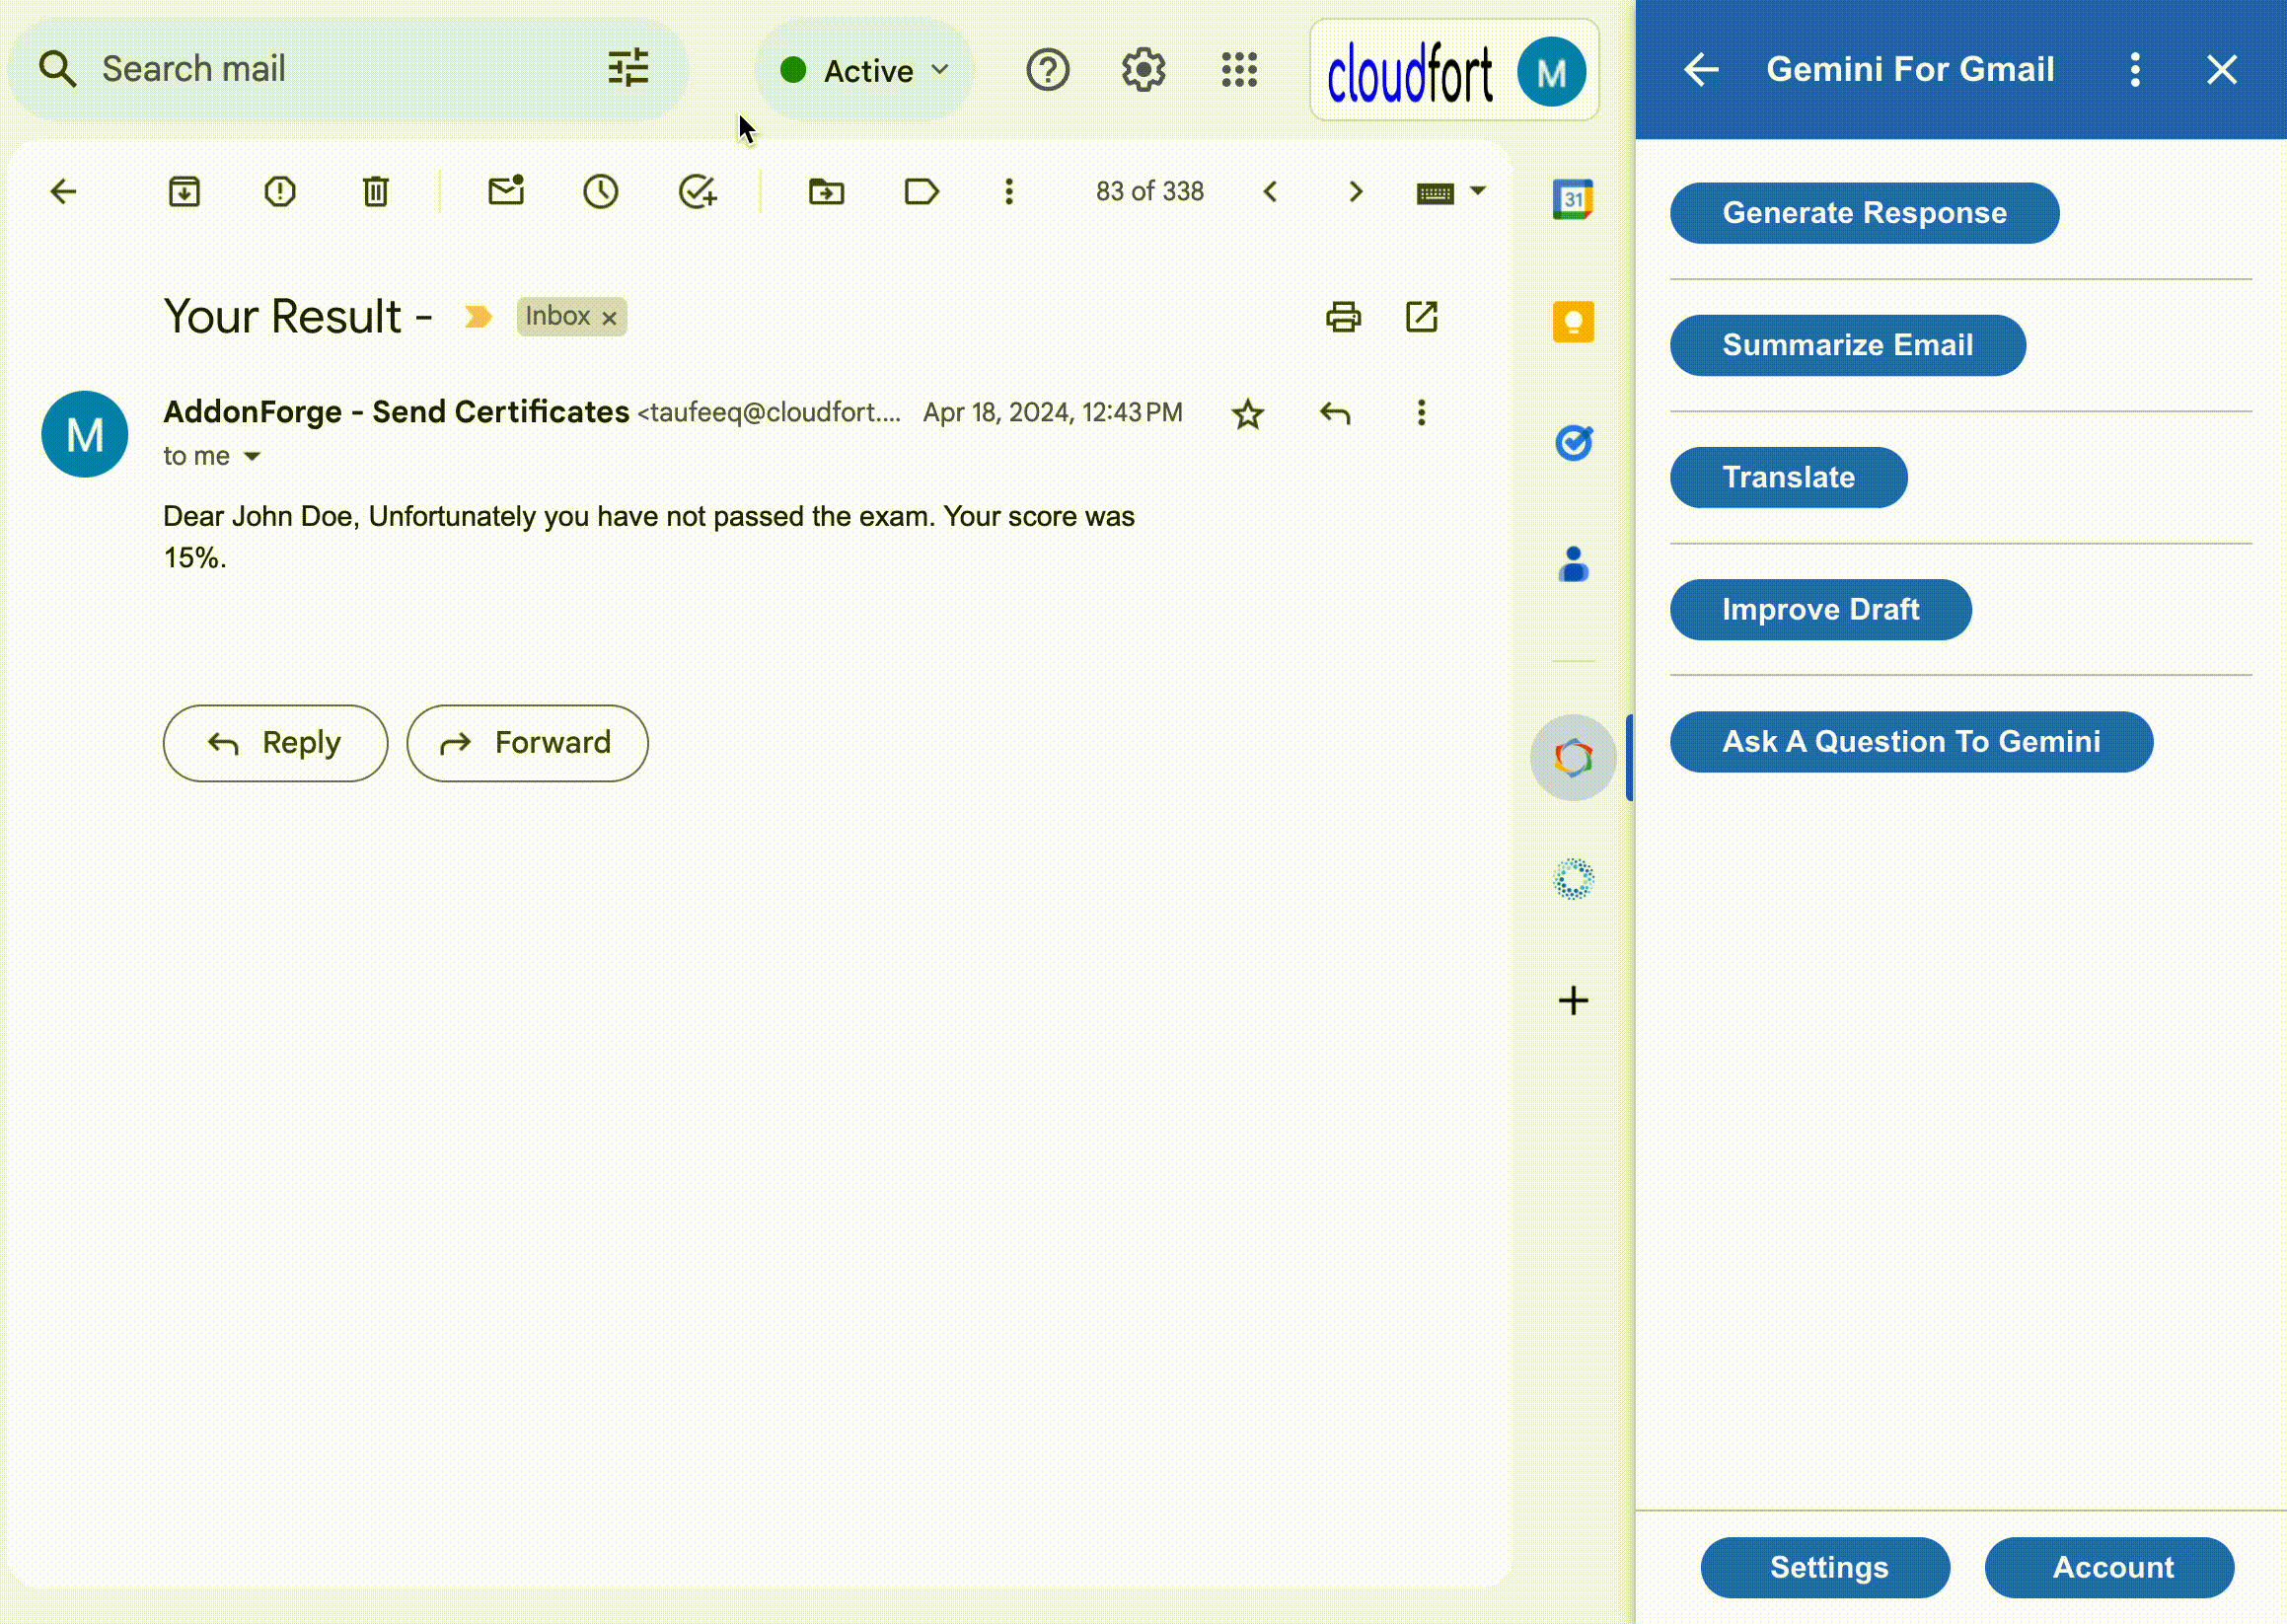
Task: Open the dotted circle add-on icon
Action: click(1573, 880)
